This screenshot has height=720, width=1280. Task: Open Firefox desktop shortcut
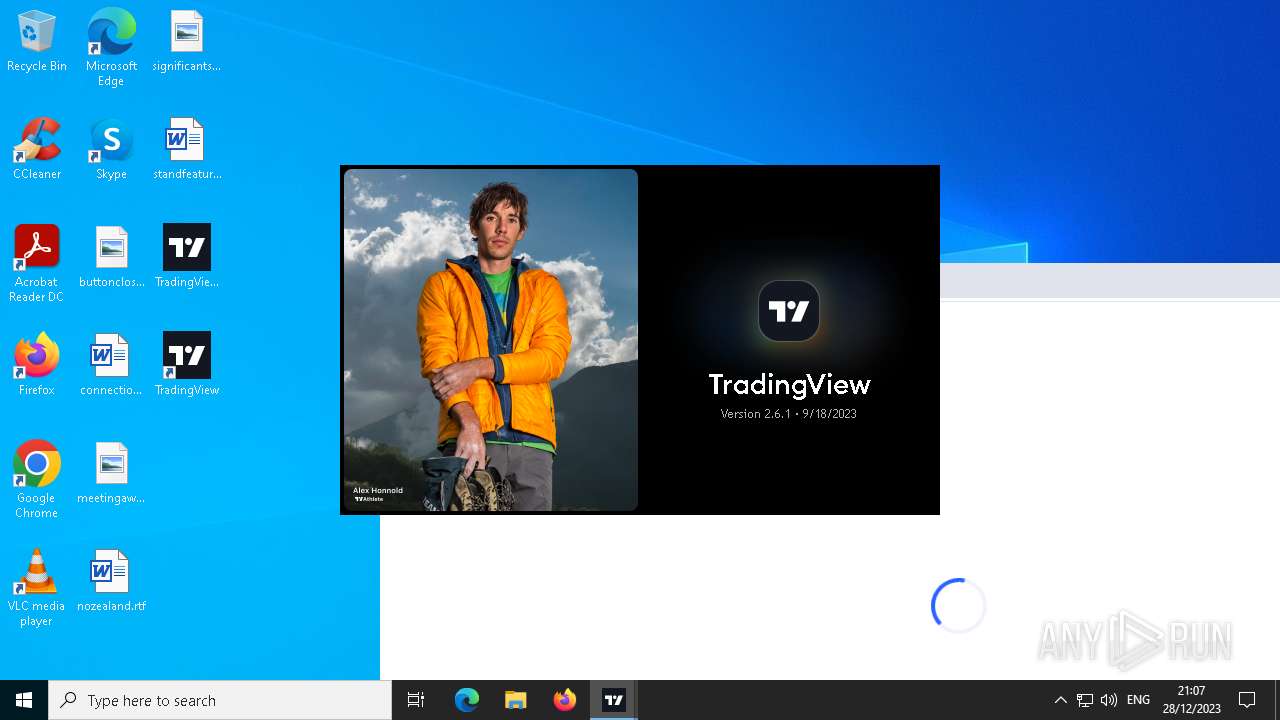click(37, 365)
